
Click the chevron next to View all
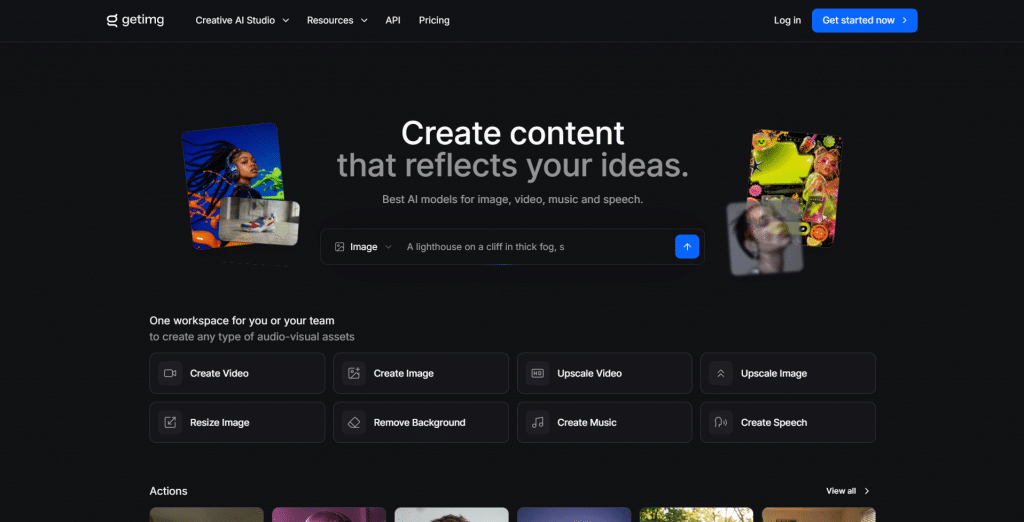(x=867, y=491)
